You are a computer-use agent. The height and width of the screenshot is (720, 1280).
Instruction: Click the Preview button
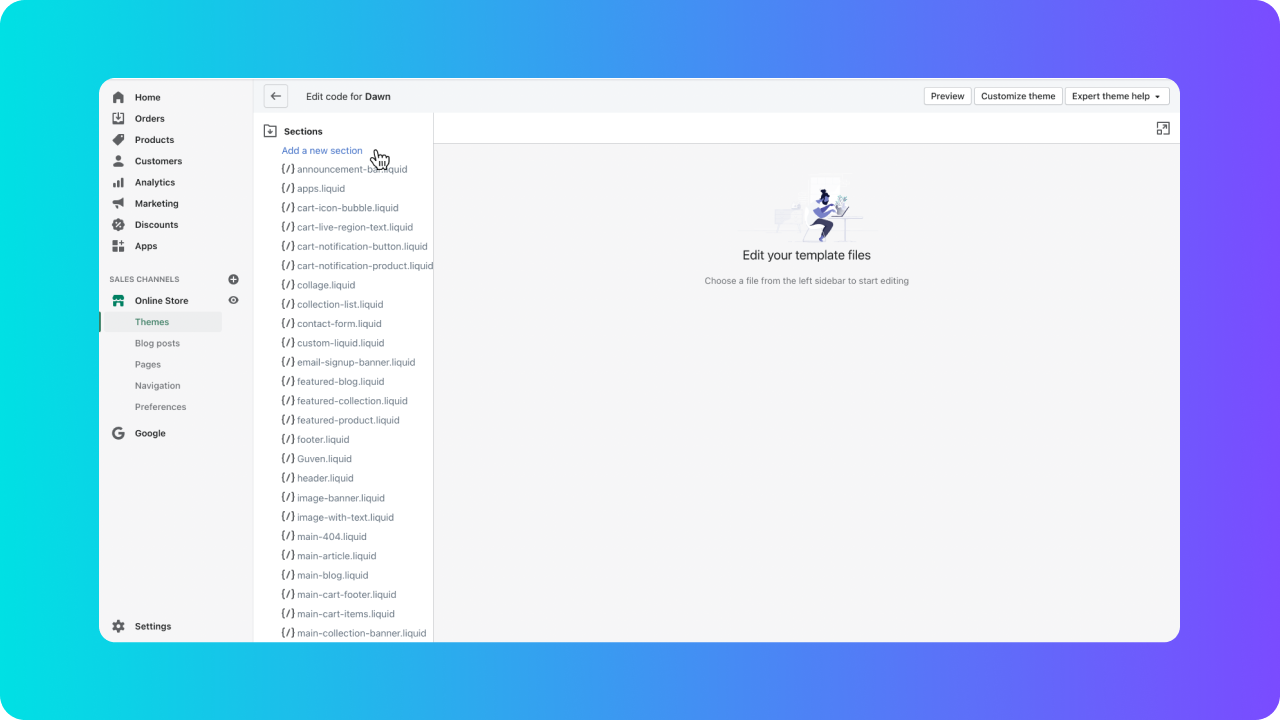(x=947, y=96)
